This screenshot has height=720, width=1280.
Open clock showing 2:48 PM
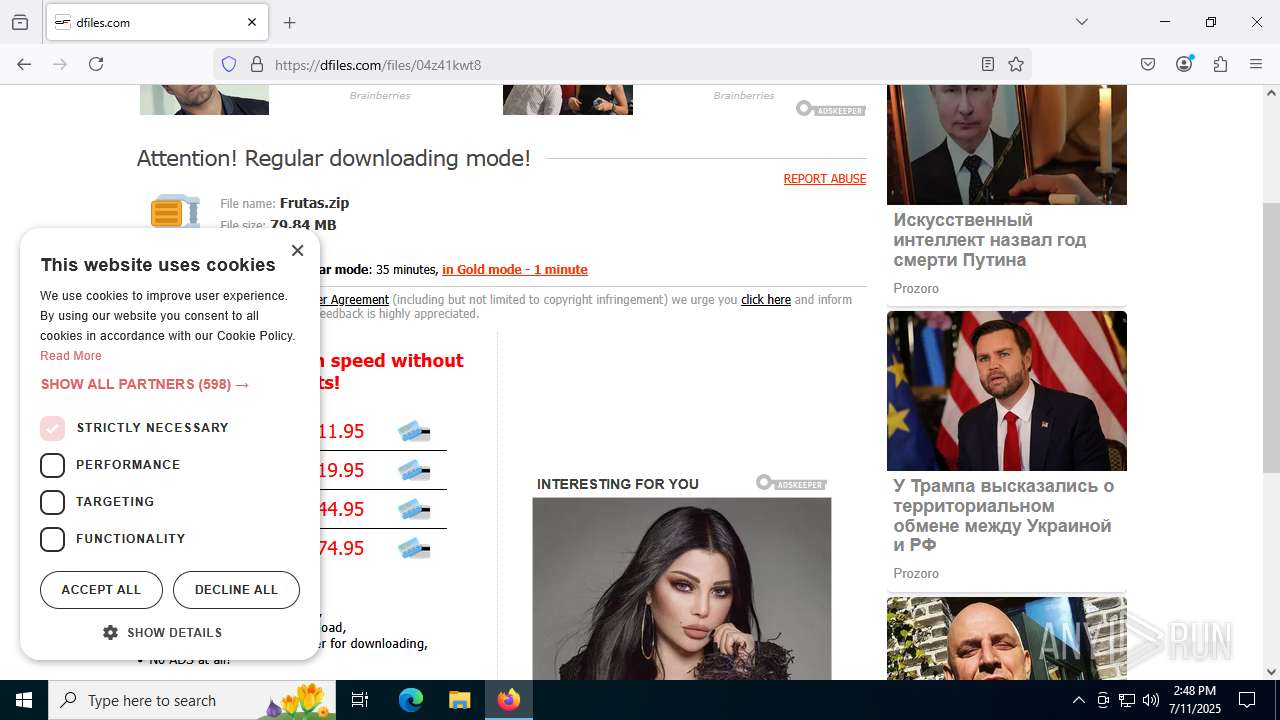1194,700
